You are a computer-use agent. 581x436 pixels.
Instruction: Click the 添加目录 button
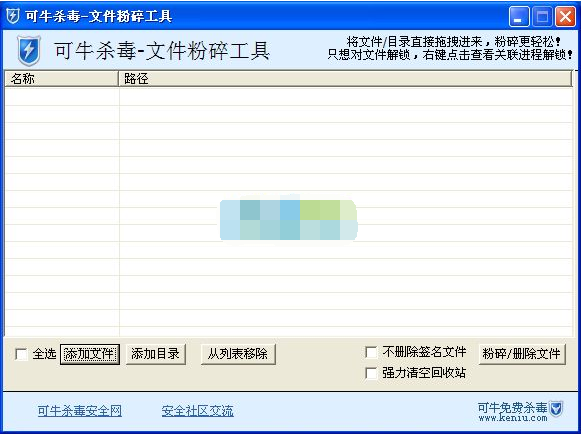pos(156,354)
